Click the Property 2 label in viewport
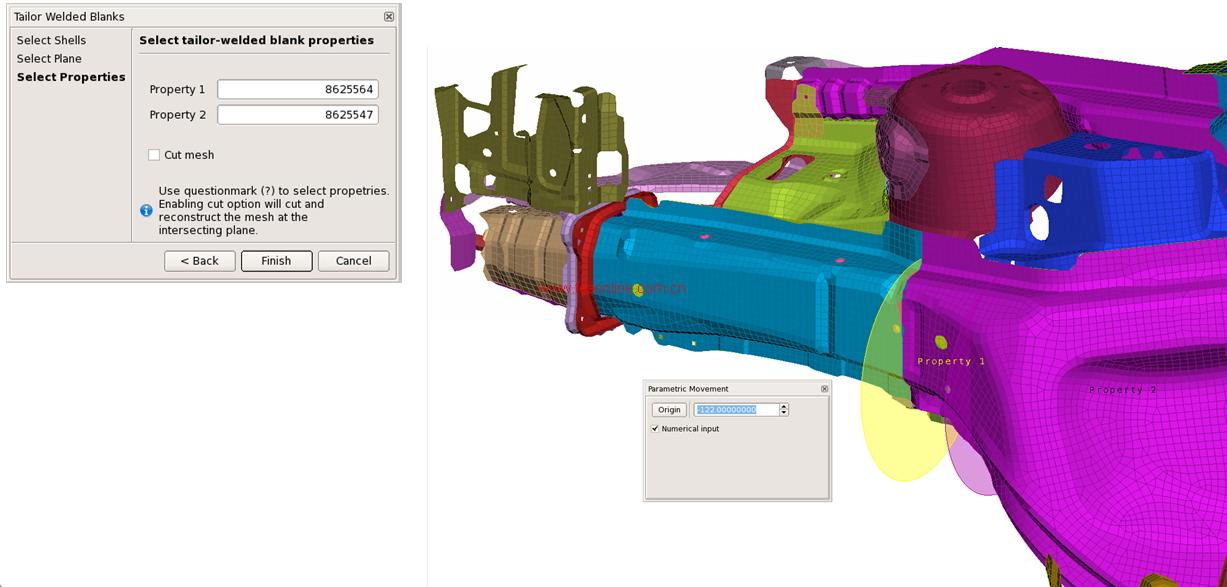This screenshot has width=1227, height=587. click(1122, 390)
